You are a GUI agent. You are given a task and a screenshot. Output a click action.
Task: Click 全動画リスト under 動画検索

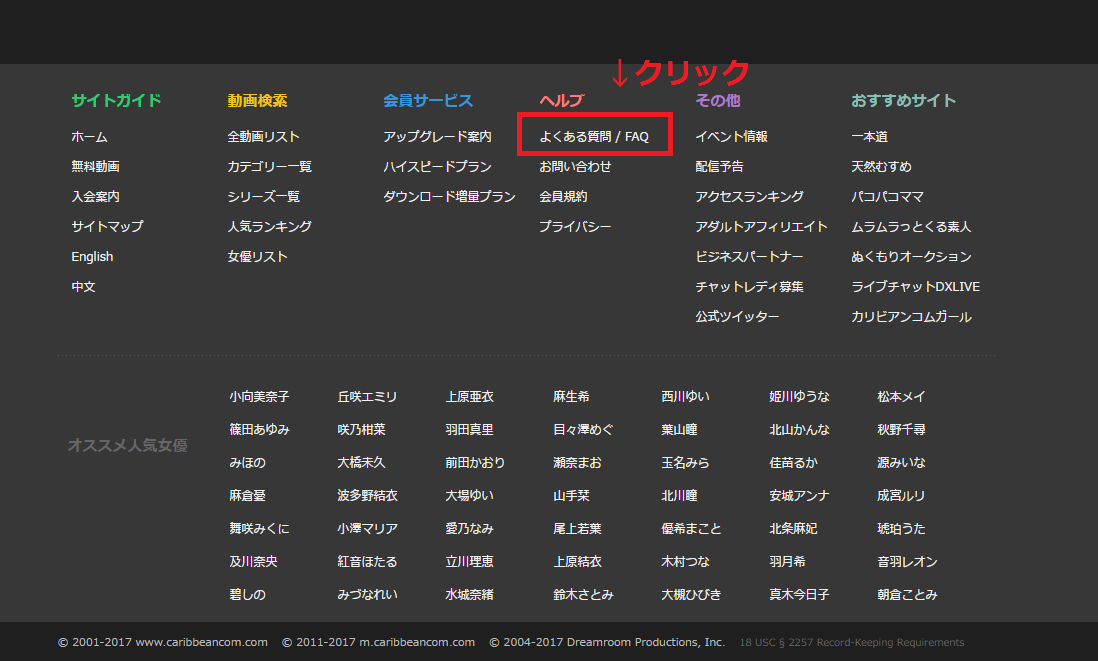[263, 137]
